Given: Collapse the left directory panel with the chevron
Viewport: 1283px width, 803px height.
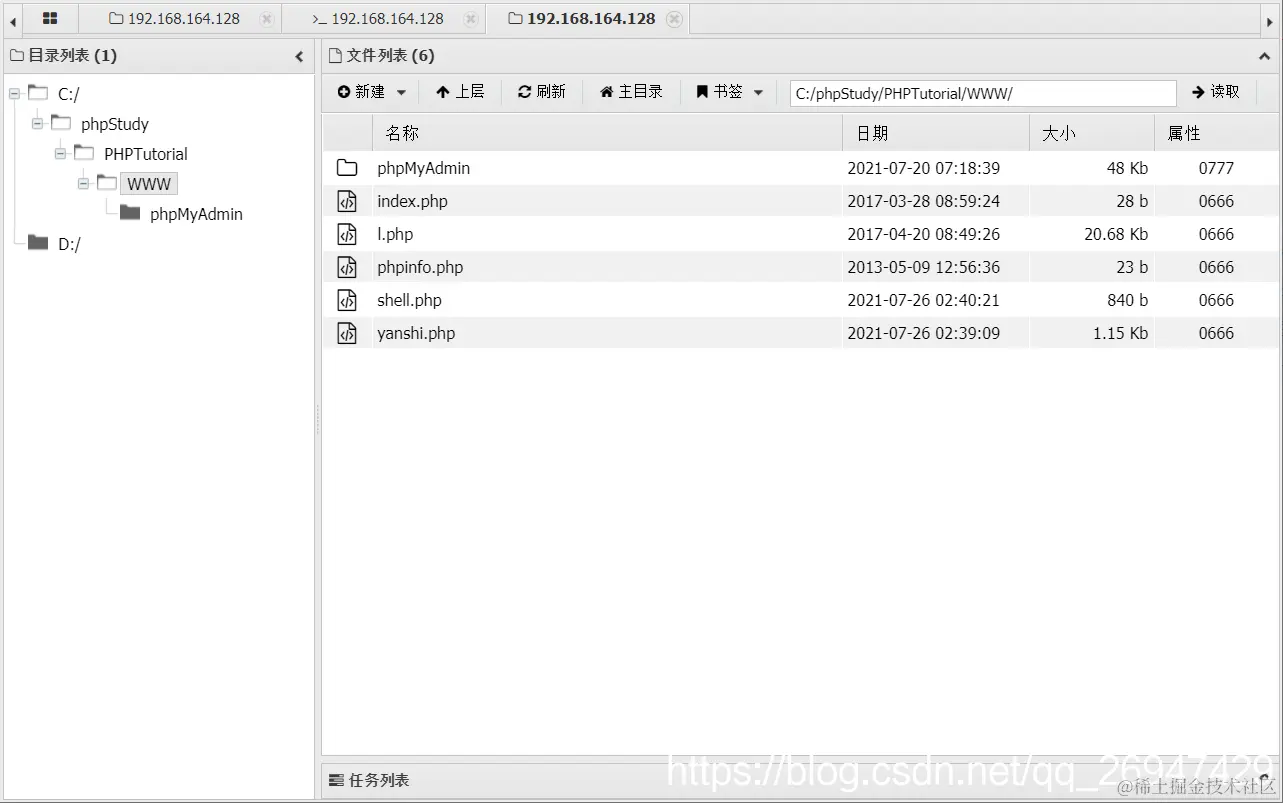Looking at the screenshot, I should pos(298,56).
